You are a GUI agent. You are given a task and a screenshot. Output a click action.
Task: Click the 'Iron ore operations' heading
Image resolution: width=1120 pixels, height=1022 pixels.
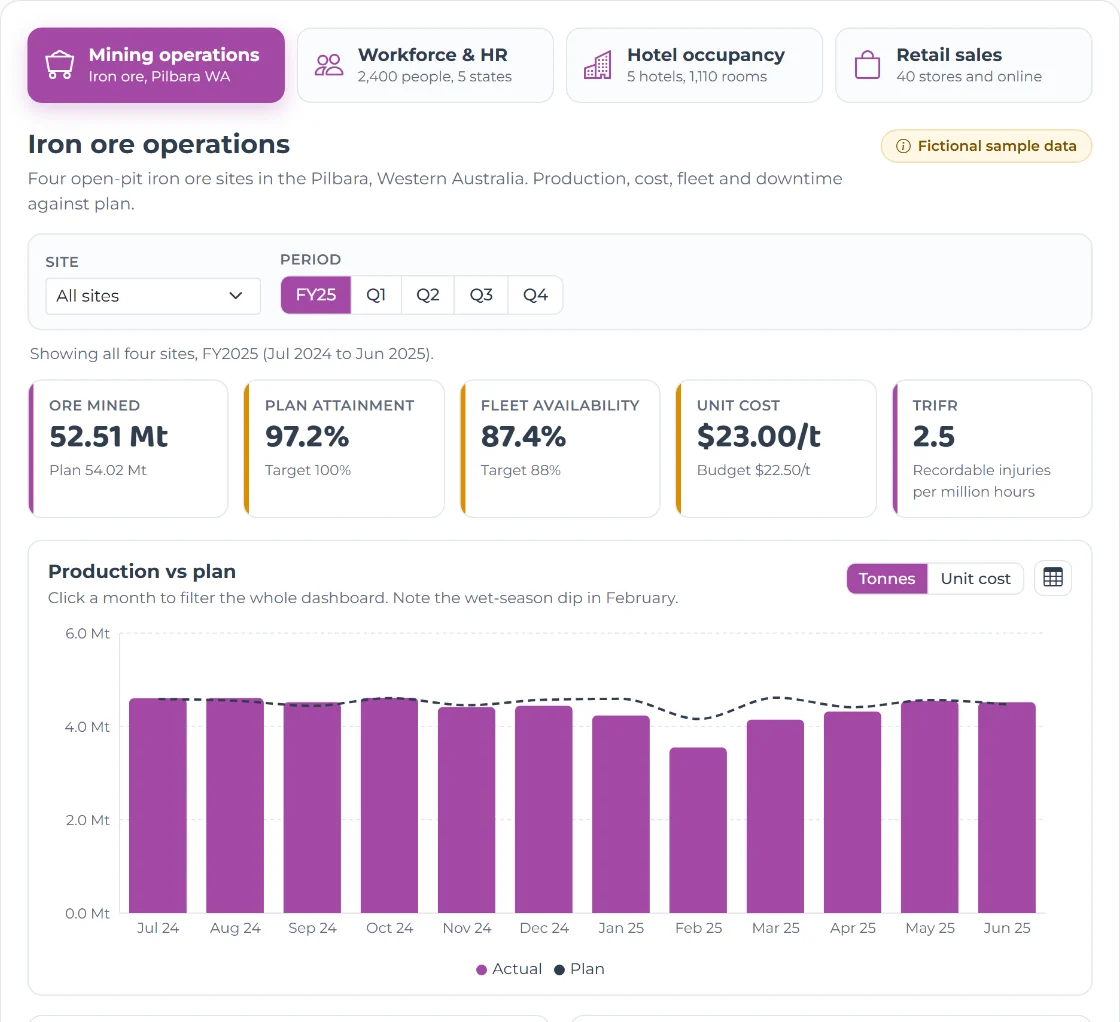159,144
